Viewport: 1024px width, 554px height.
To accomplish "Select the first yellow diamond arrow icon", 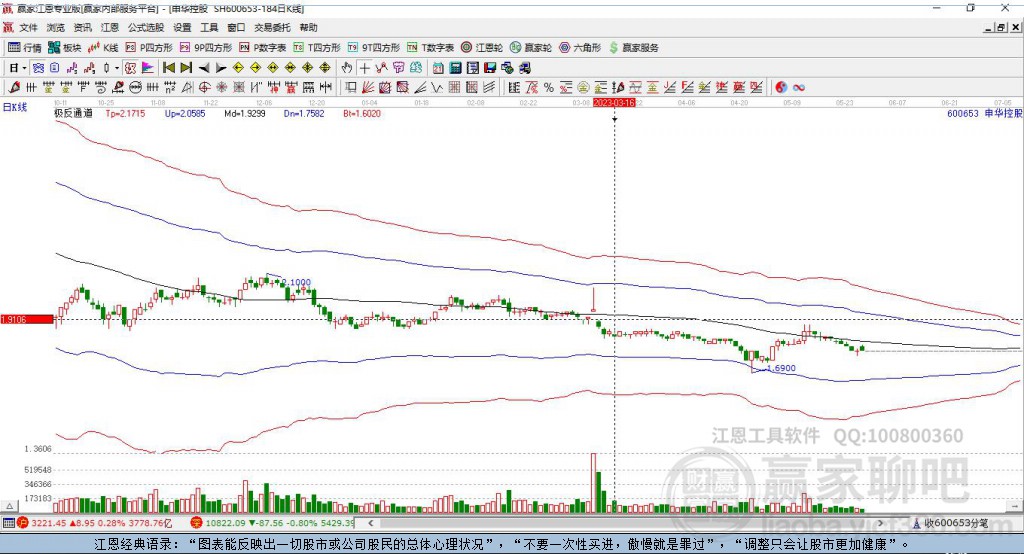I will click(x=238, y=68).
